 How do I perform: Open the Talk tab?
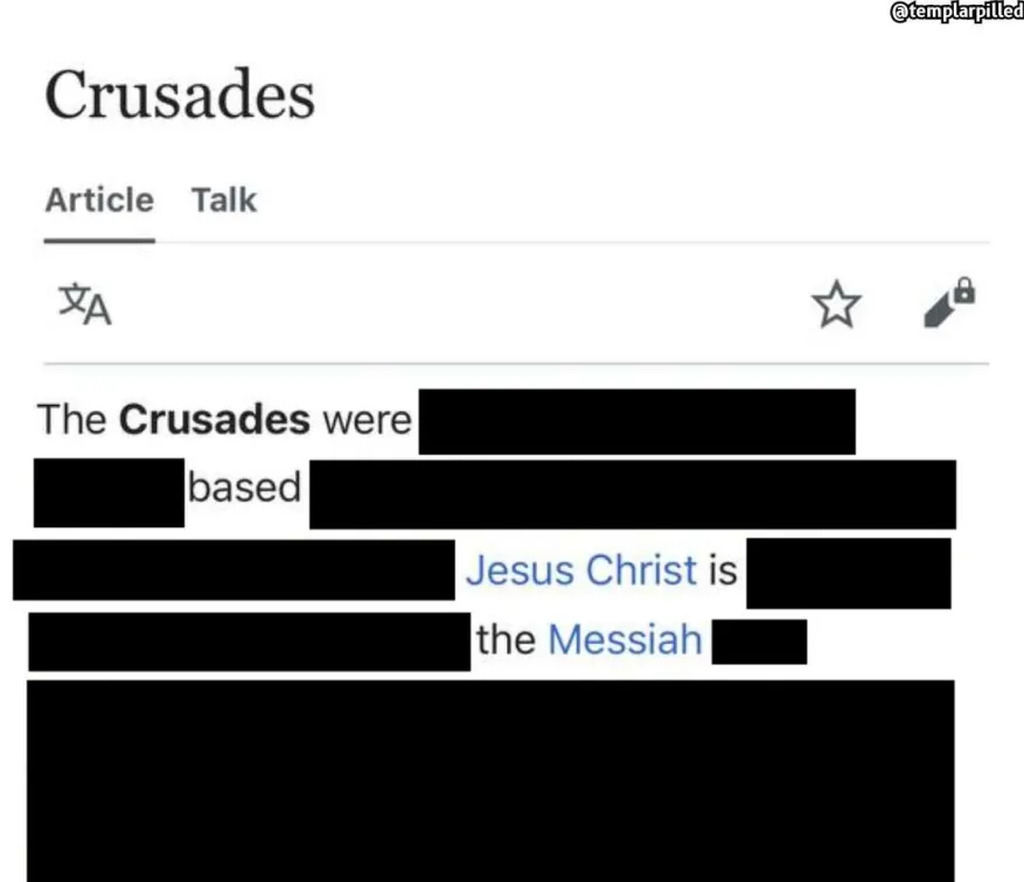(x=224, y=200)
